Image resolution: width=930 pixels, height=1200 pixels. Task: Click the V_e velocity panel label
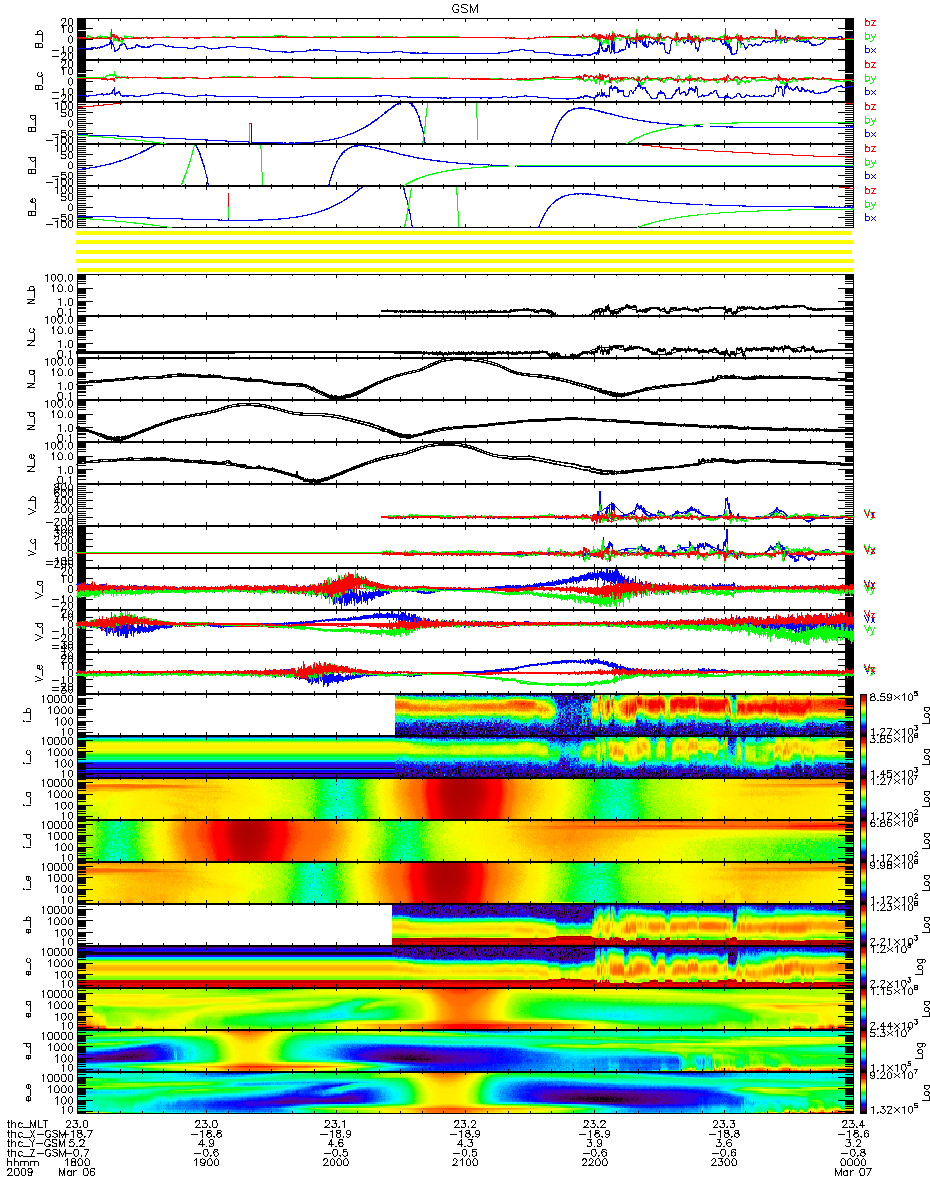40,674
